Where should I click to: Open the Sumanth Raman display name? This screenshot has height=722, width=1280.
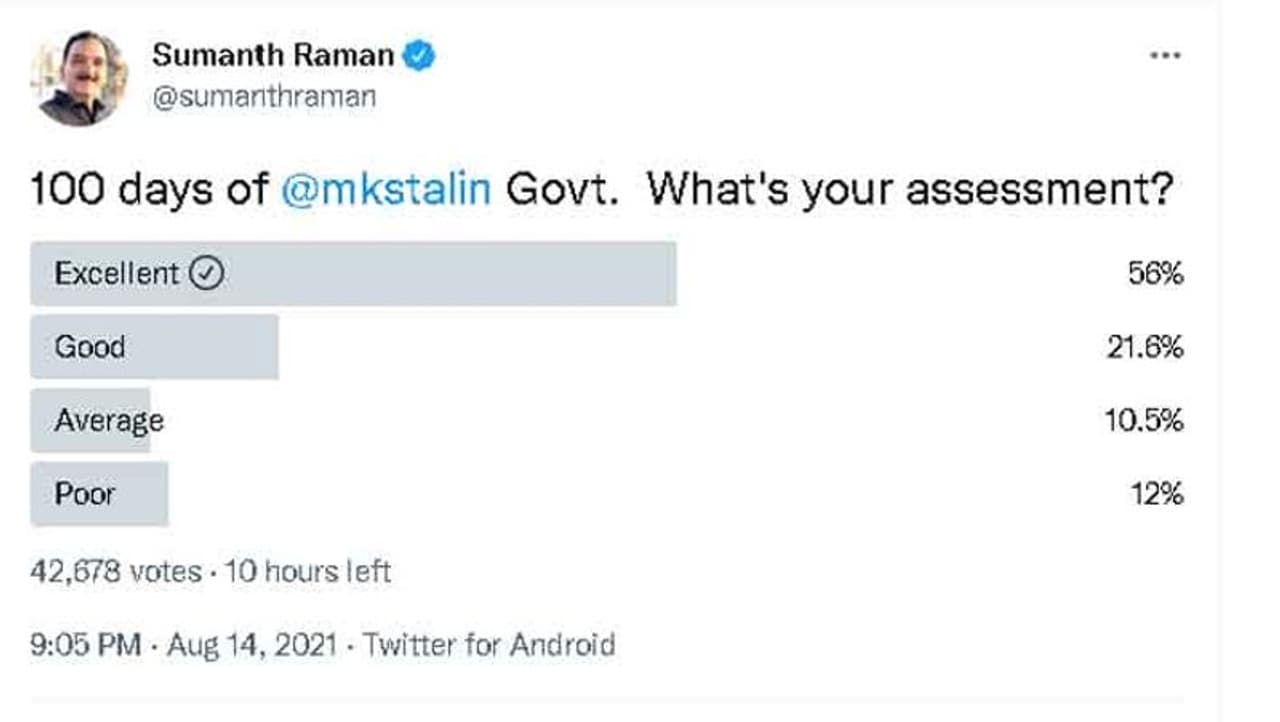pos(273,56)
